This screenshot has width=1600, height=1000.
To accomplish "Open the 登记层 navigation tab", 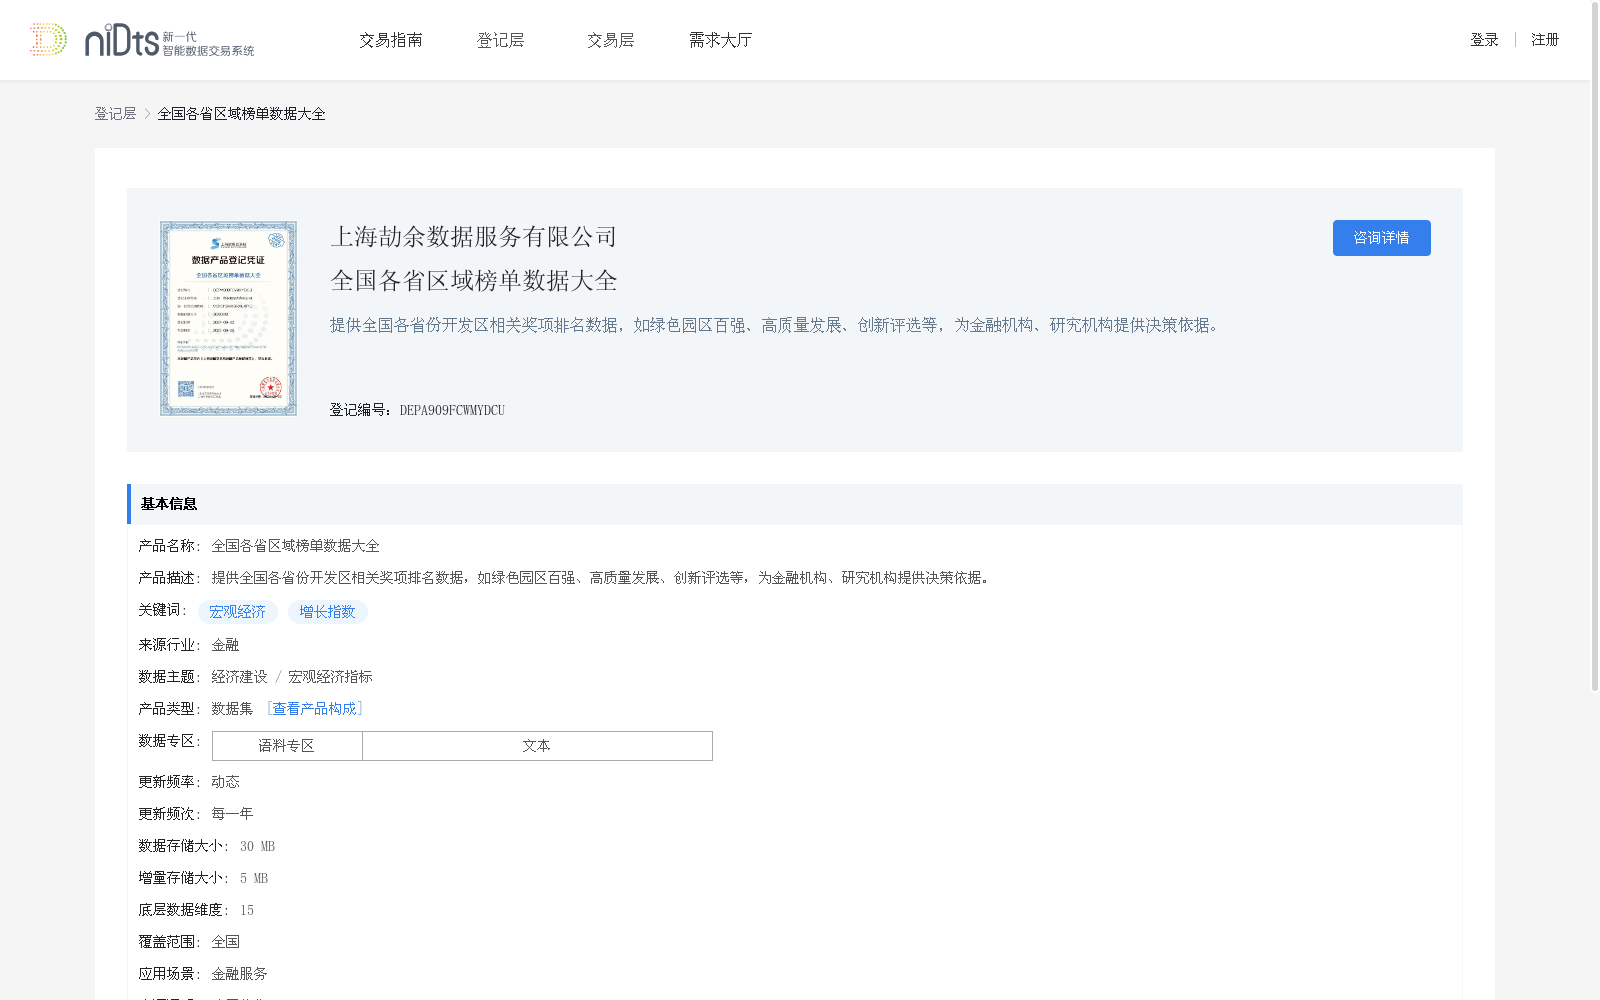I will 500,40.
